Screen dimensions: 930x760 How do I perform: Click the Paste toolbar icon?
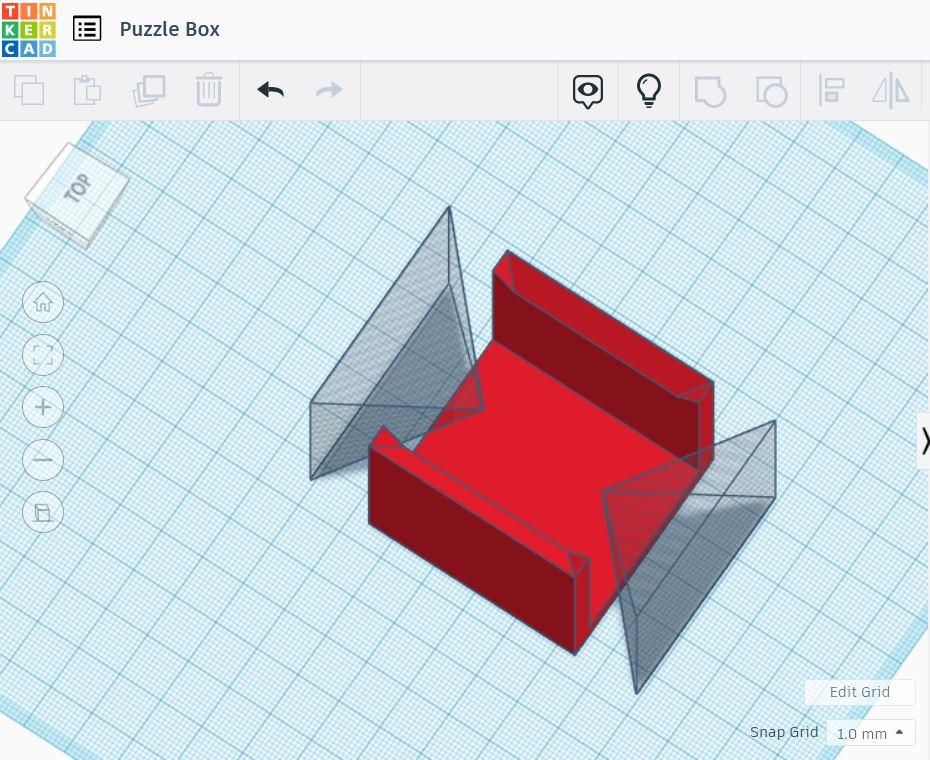[87, 90]
